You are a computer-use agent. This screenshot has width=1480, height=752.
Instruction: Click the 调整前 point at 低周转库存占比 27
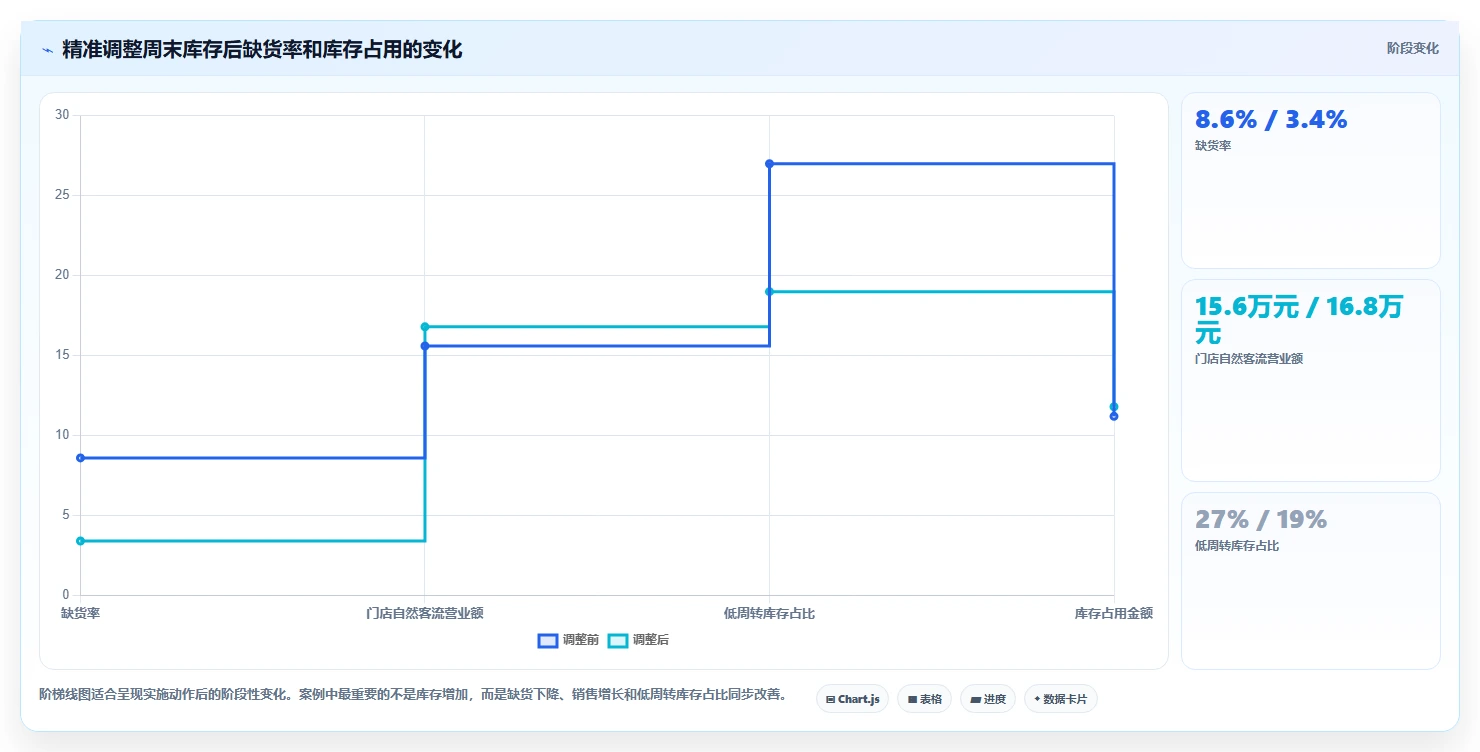769,163
